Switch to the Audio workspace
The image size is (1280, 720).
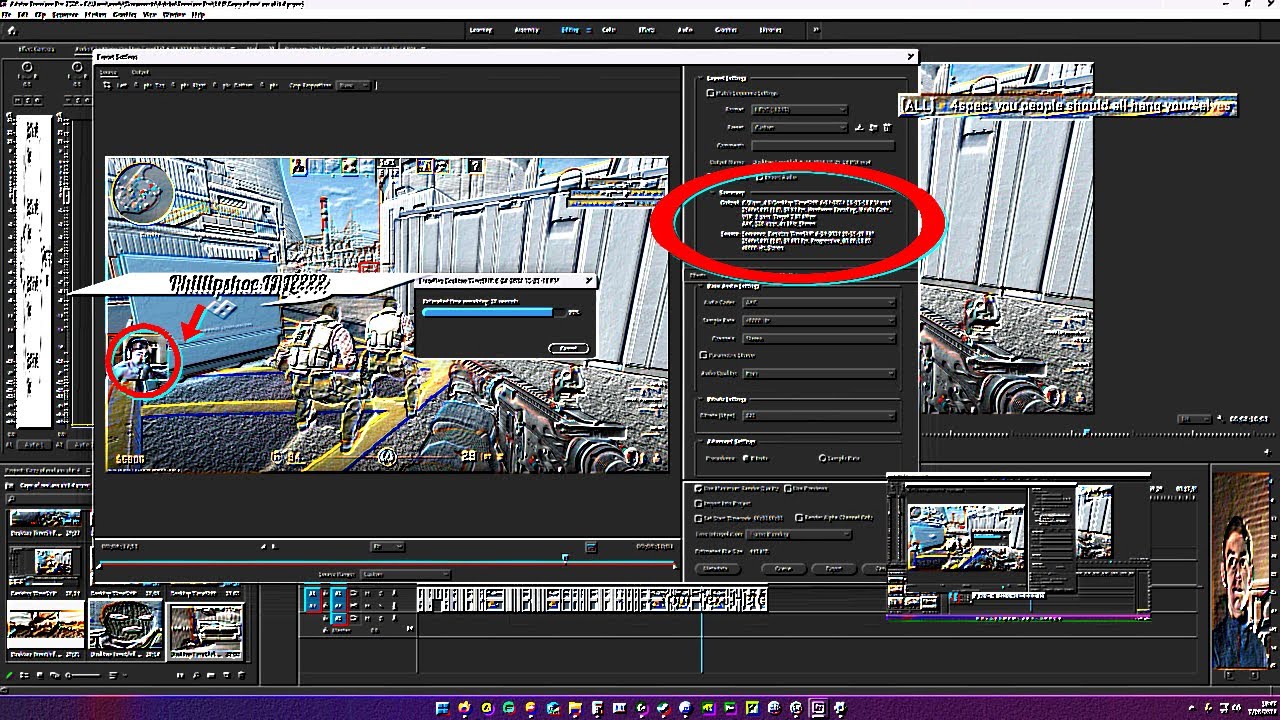tap(685, 30)
